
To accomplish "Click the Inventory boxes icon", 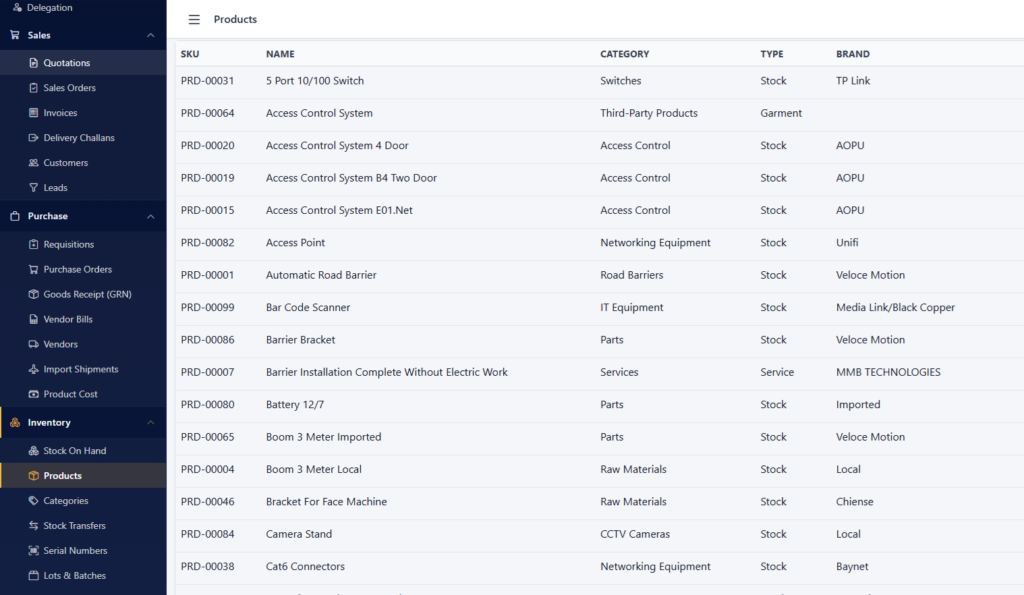I will tap(15, 423).
